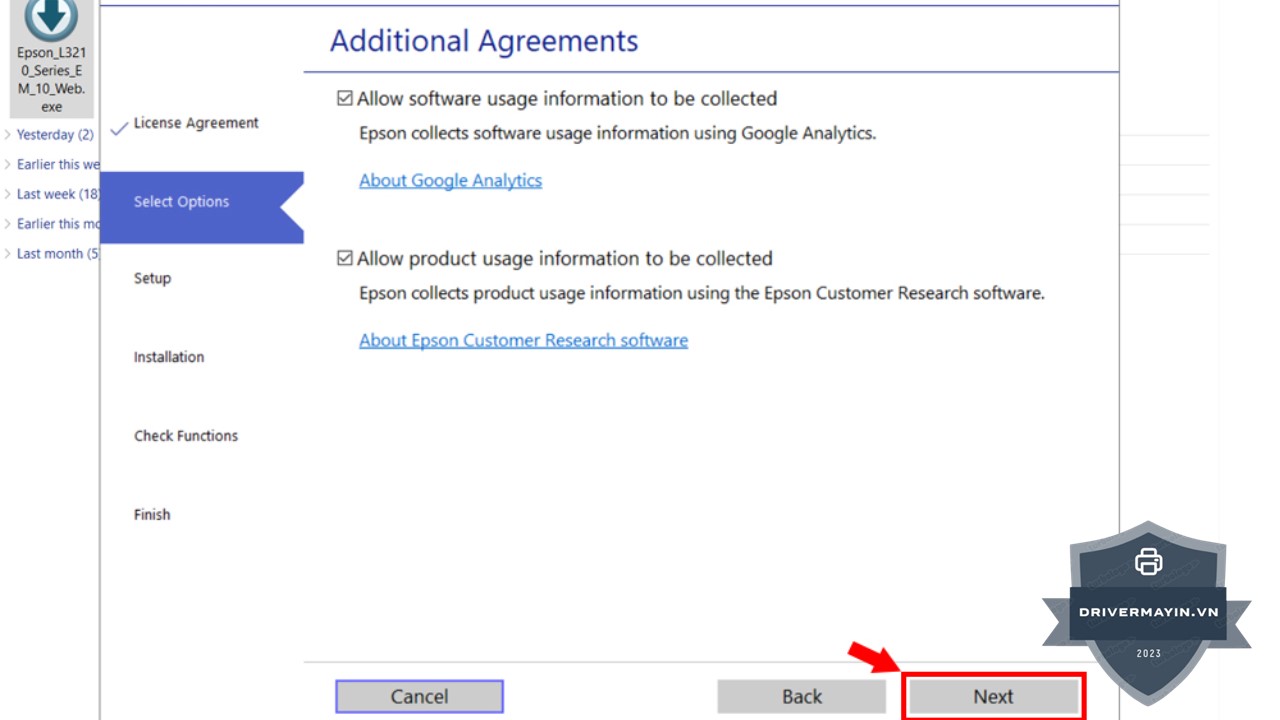Select the Finish step in sidebar
Viewport: 1280px width, 720px height.
[152, 515]
